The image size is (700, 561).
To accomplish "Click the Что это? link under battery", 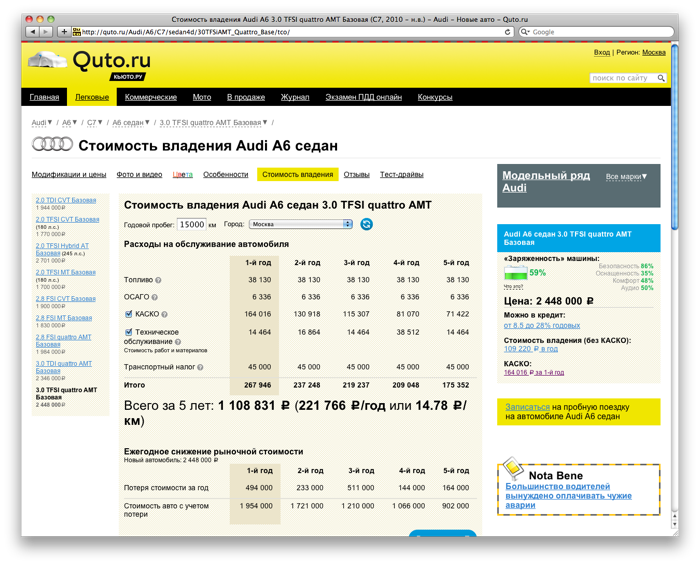I will (x=513, y=287).
